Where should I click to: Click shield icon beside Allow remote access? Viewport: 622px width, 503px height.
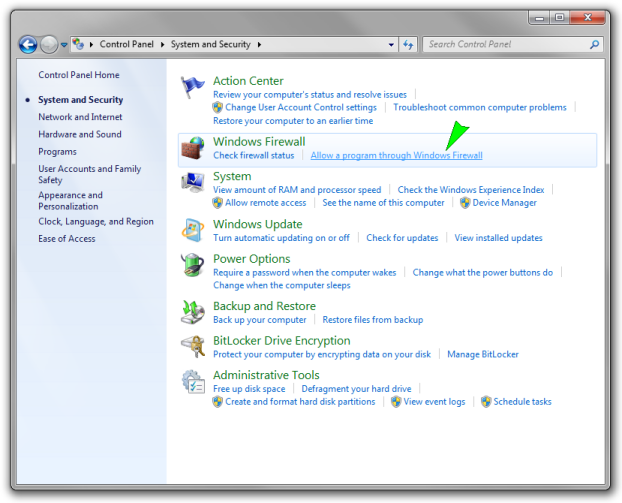tap(217, 203)
